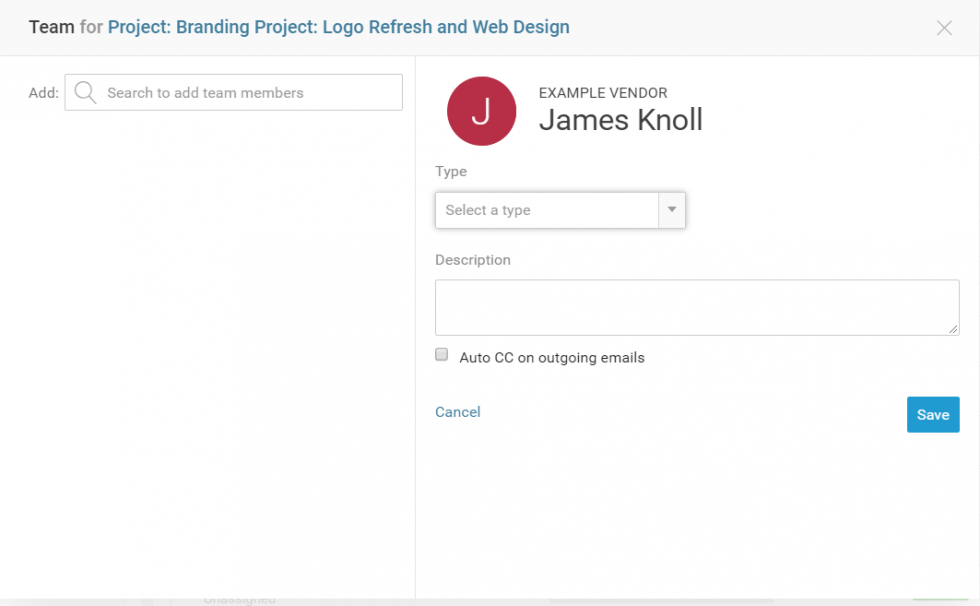Click 'Auto CC on outgoing emails' label
The width and height of the screenshot is (980, 606).
point(551,357)
